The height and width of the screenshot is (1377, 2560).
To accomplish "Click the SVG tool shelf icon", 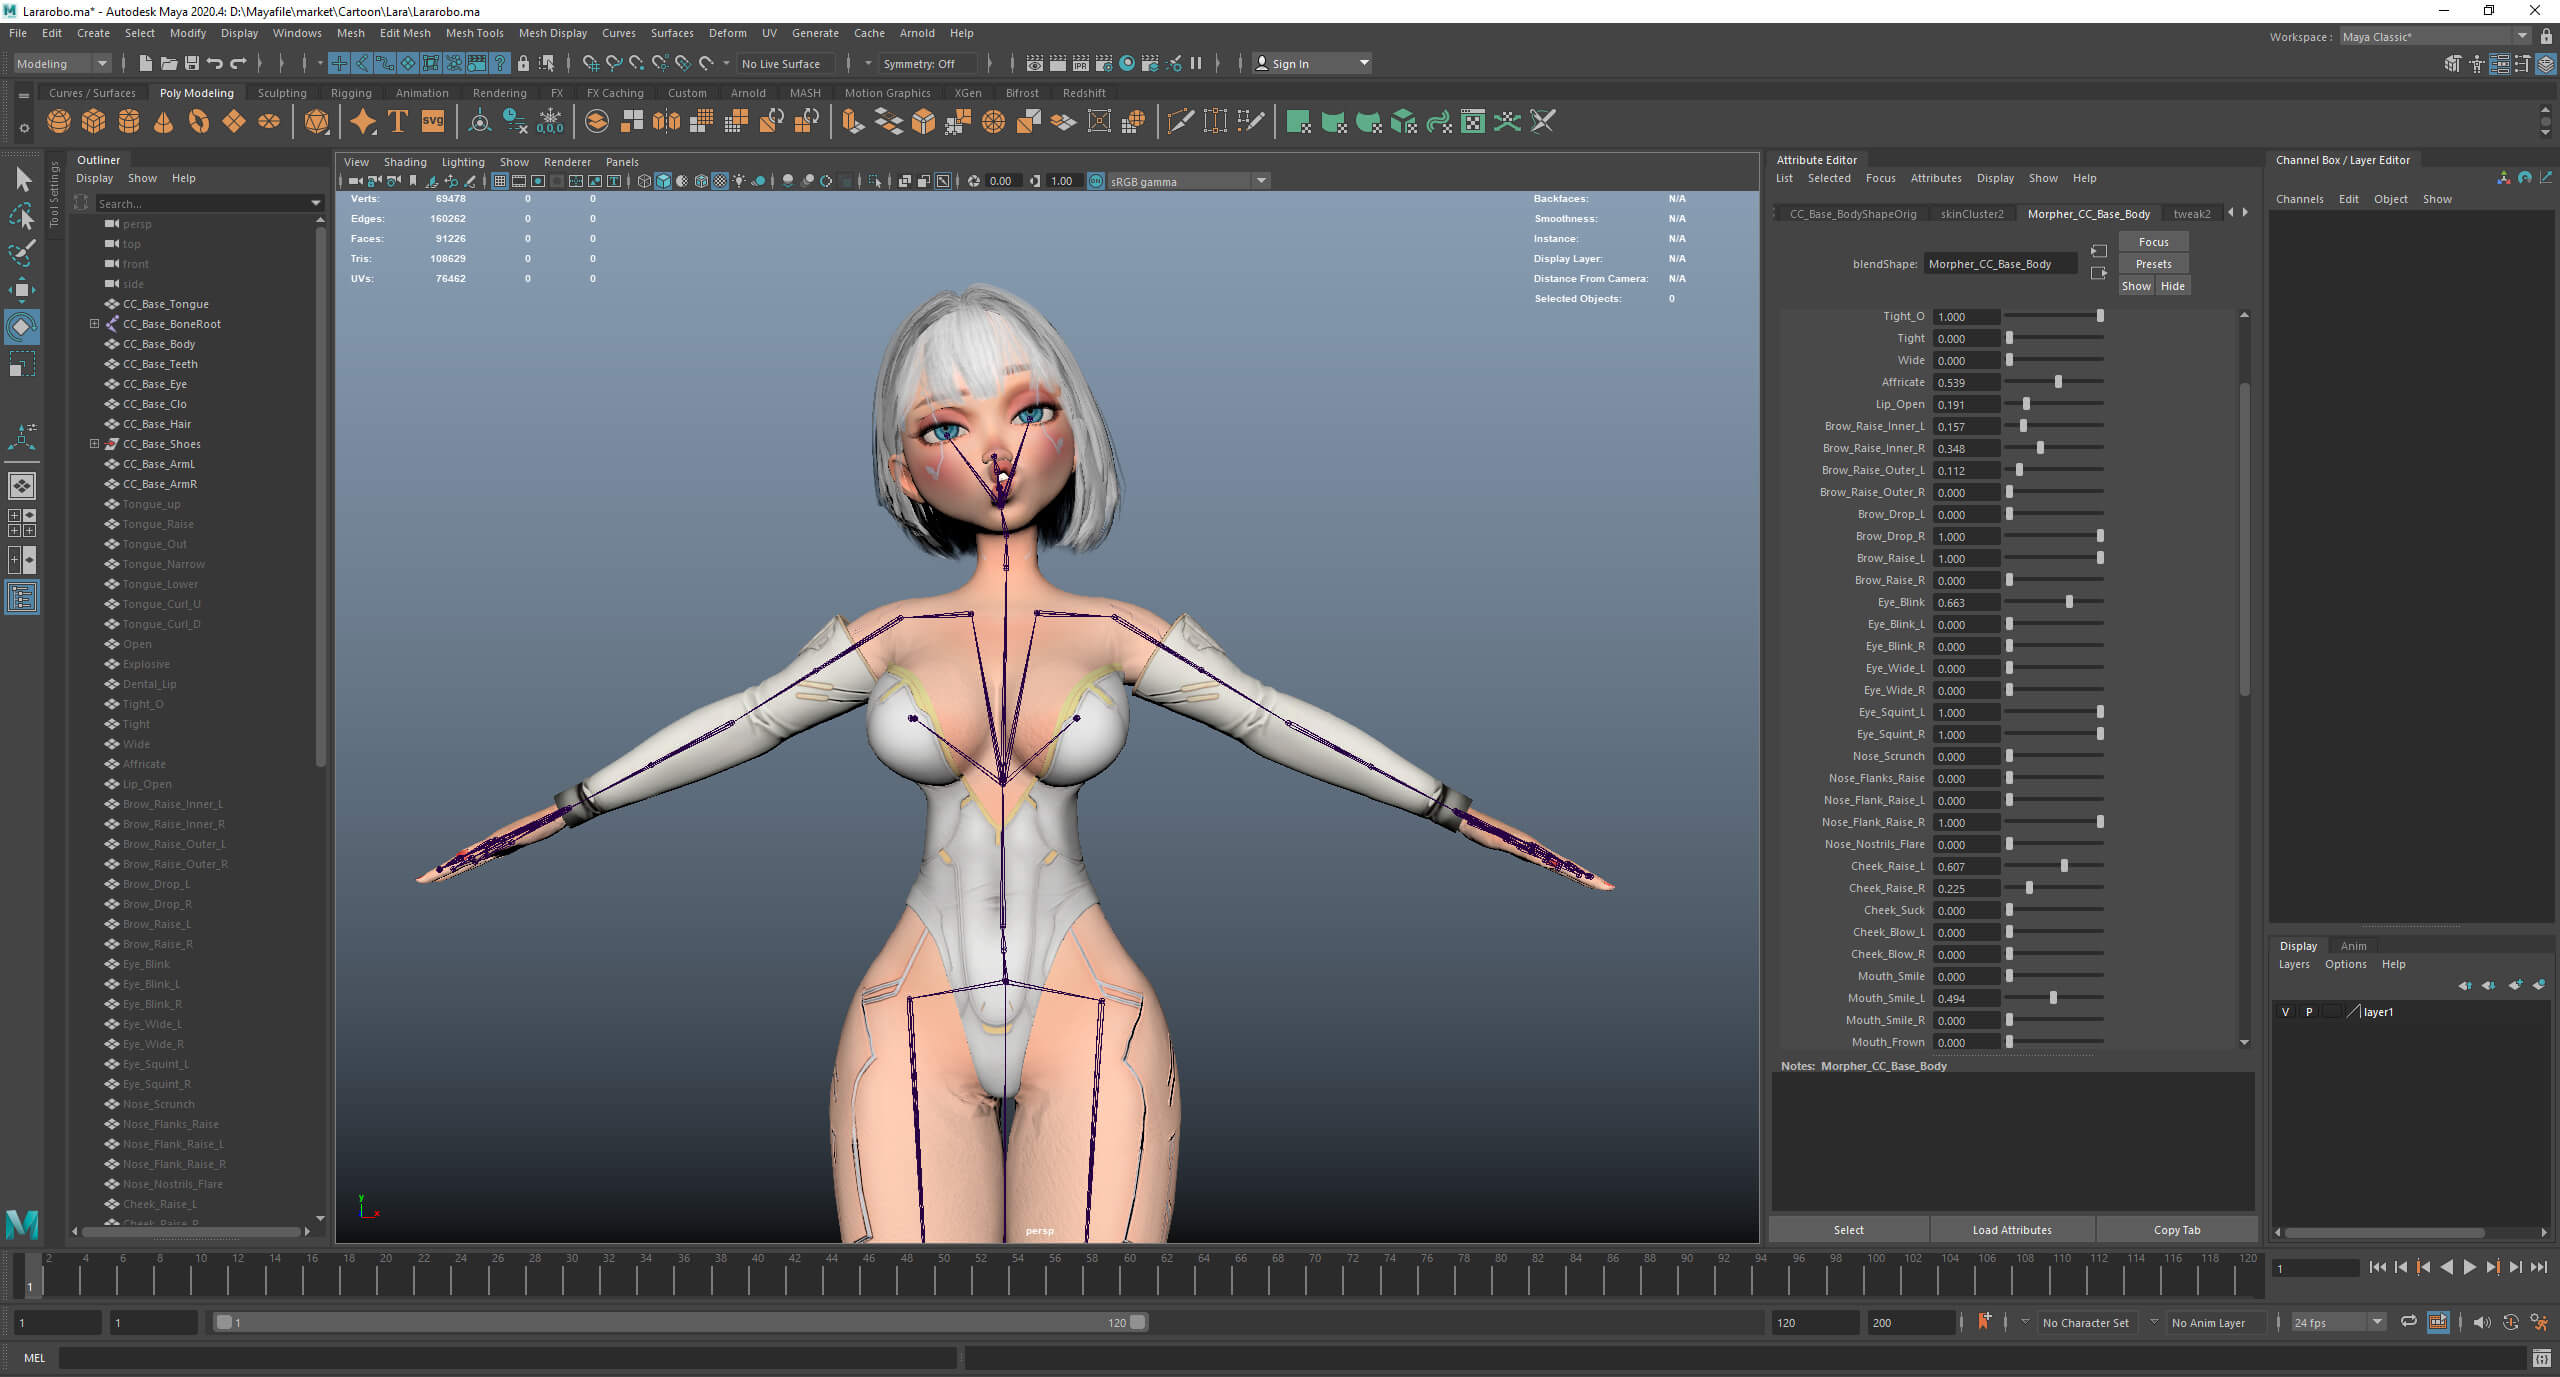I will pyautogui.click(x=432, y=122).
